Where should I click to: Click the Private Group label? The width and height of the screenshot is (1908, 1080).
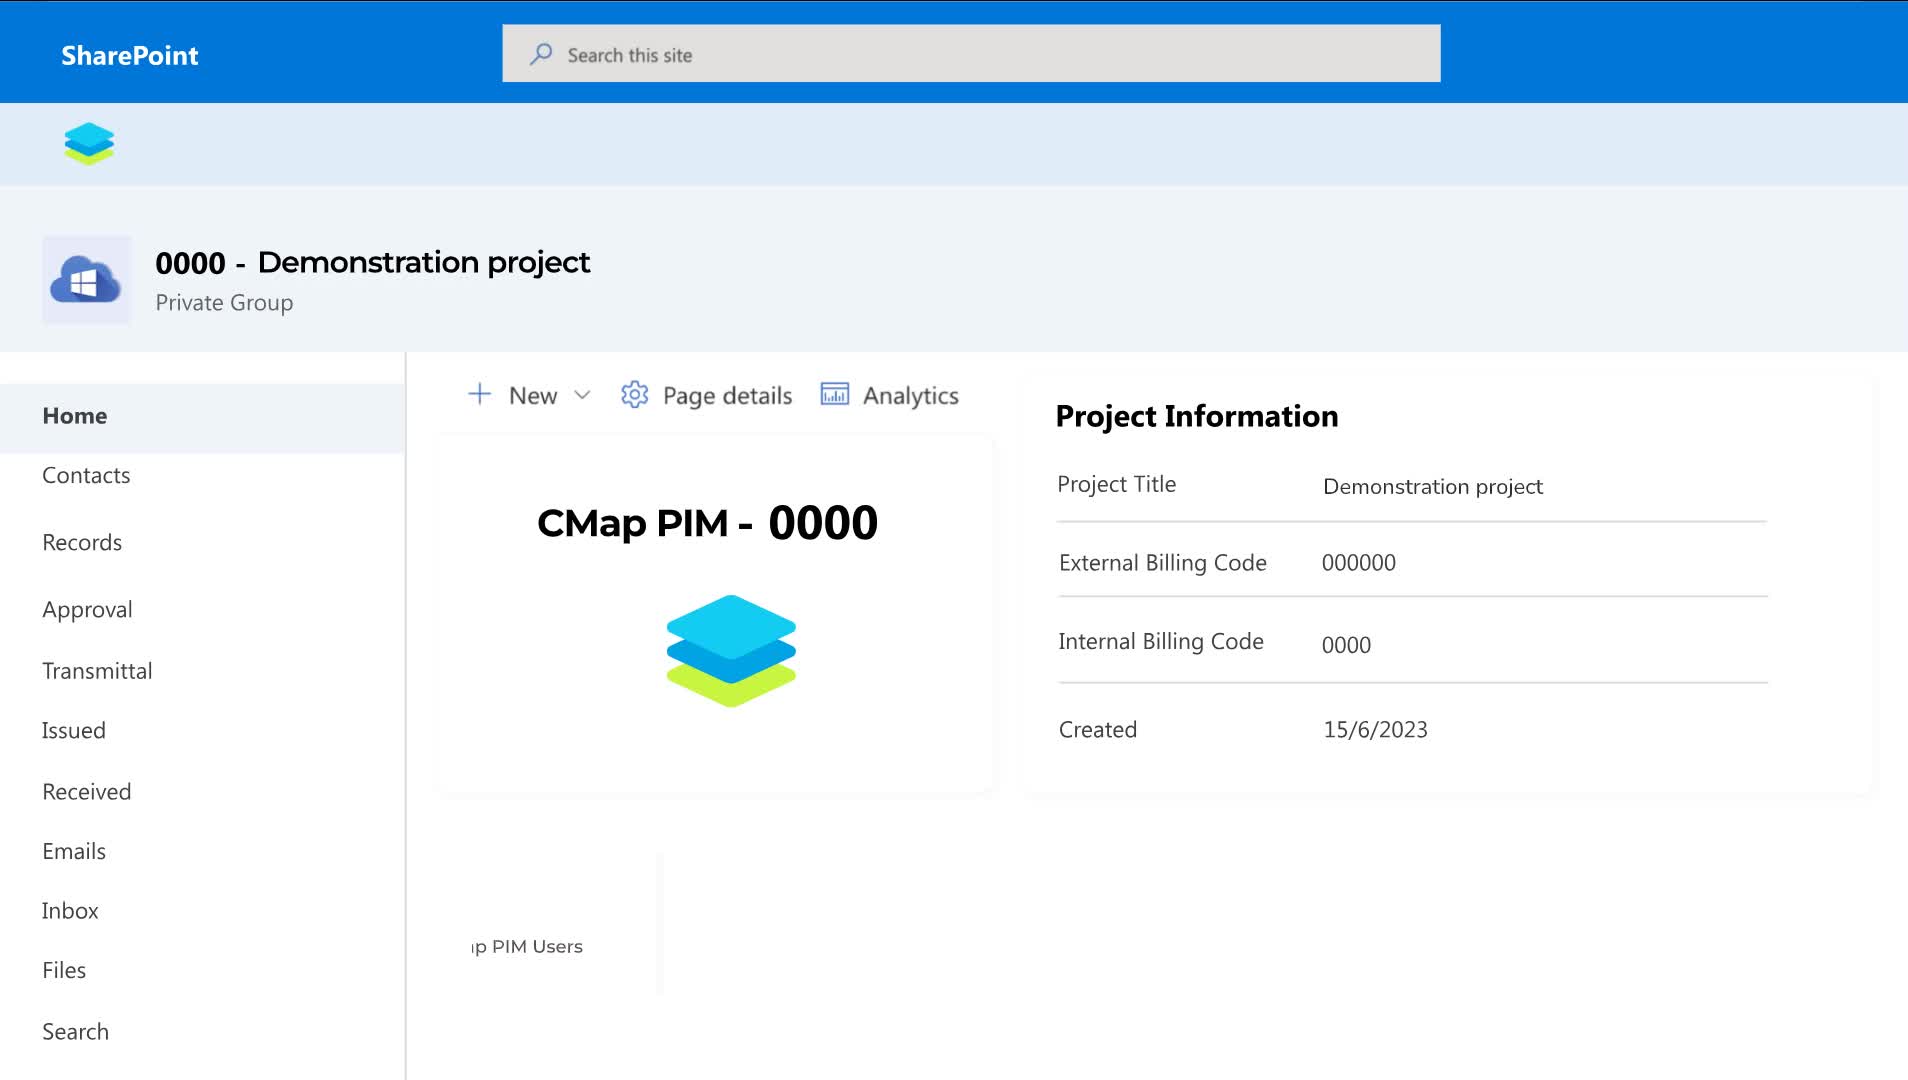pyautogui.click(x=224, y=303)
